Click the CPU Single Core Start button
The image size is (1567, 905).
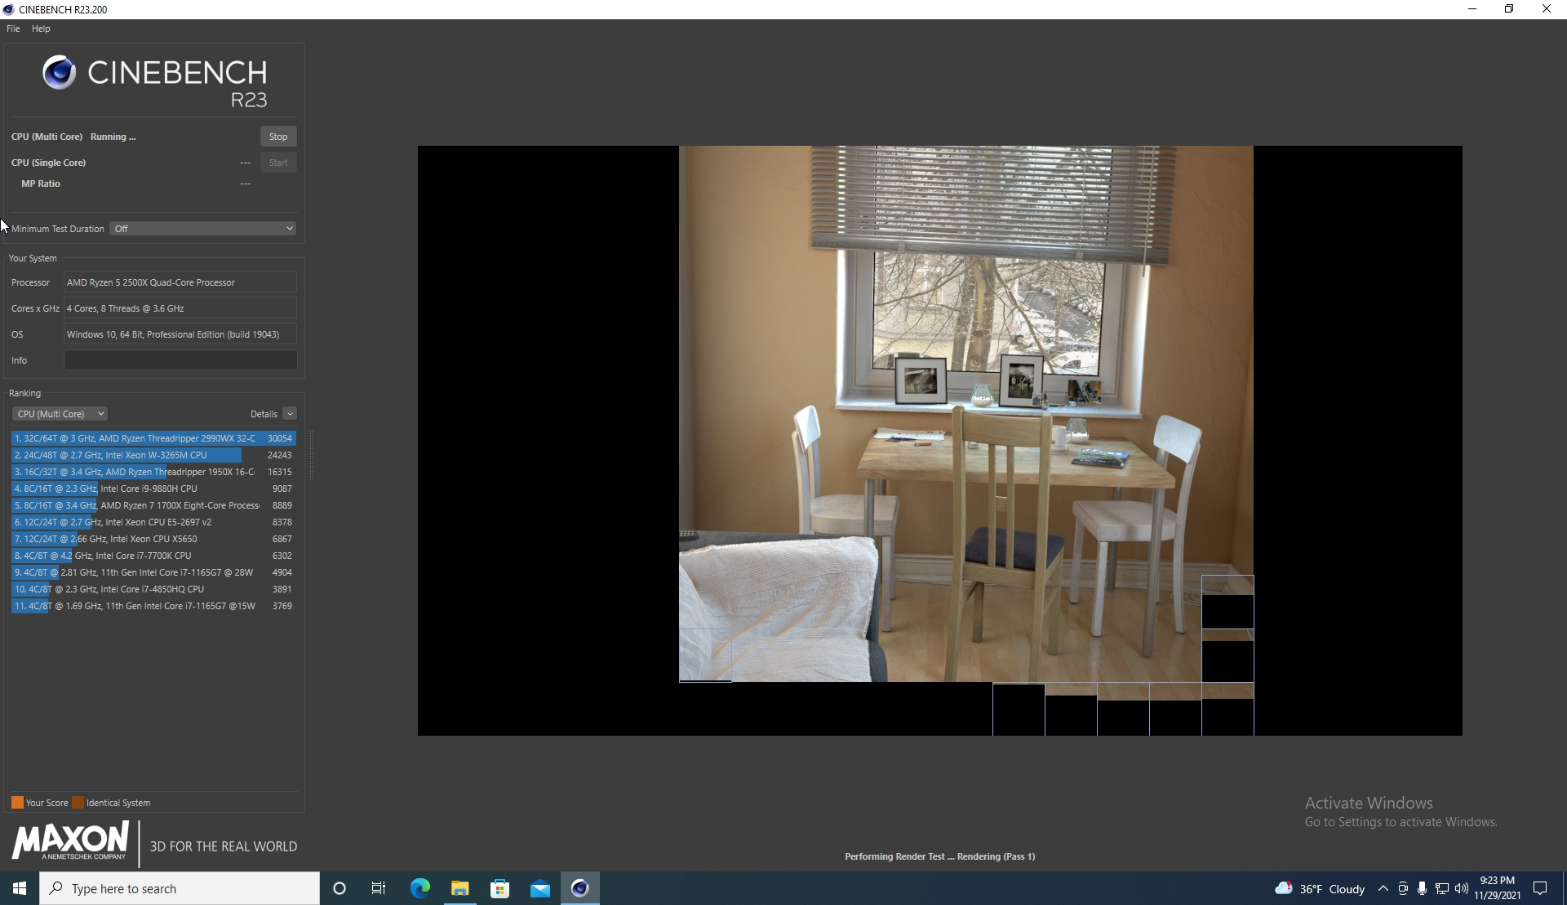pyautogui.click(x=278, y=163)
